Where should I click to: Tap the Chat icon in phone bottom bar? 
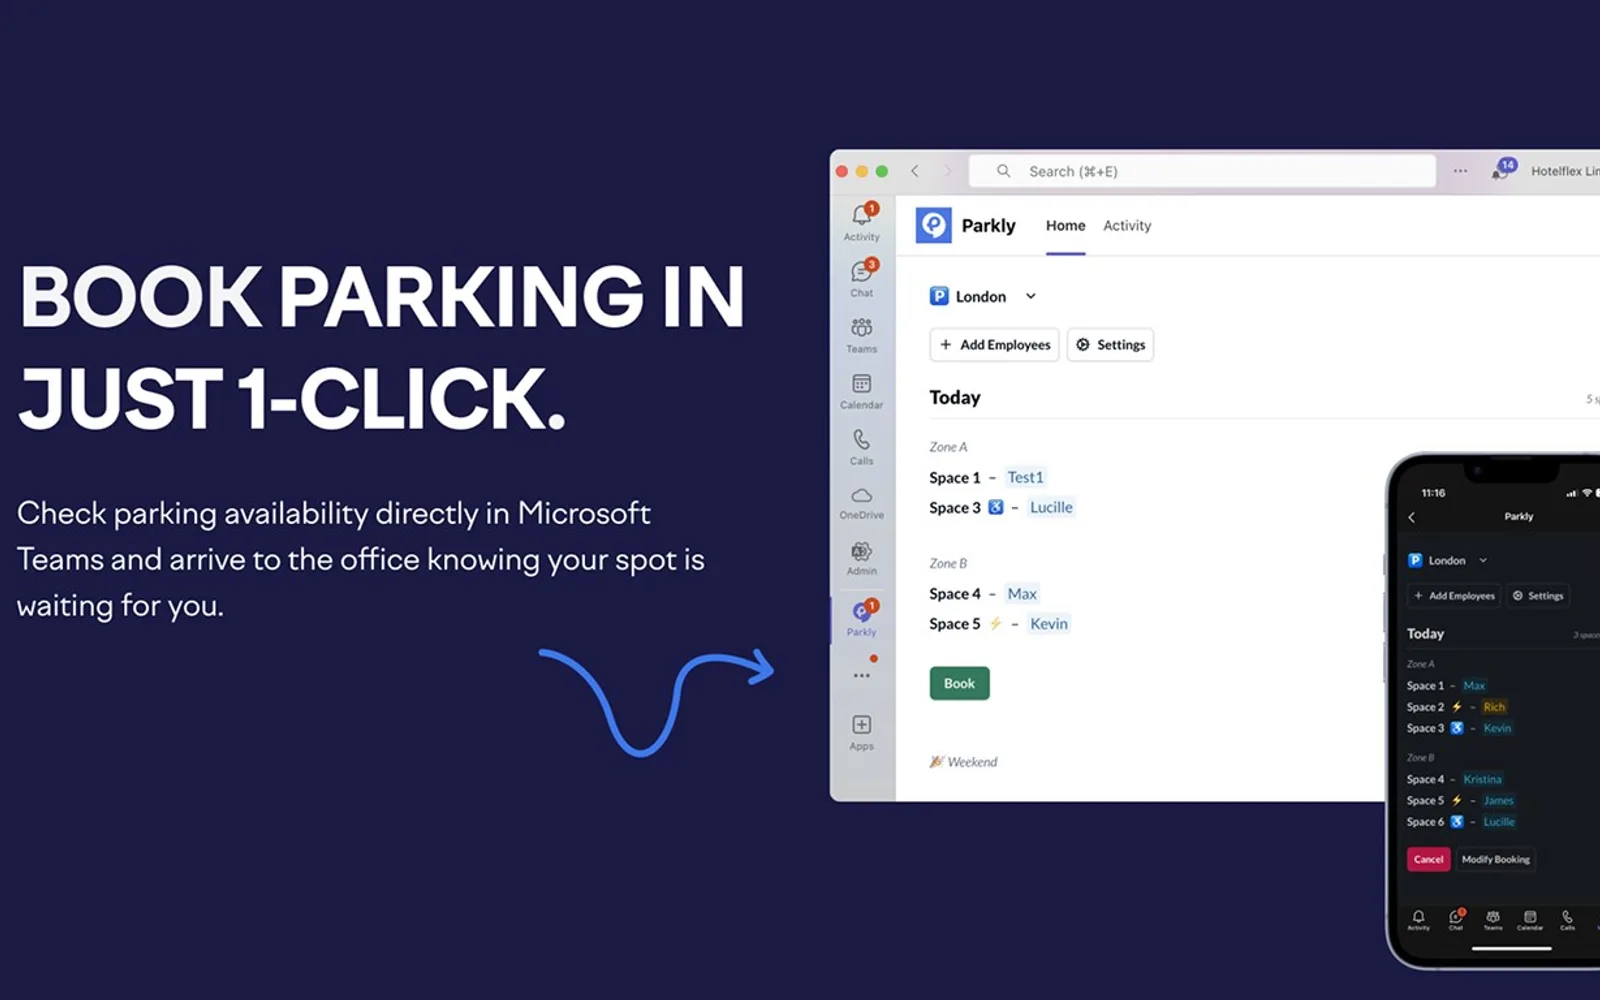[1456, 920]
